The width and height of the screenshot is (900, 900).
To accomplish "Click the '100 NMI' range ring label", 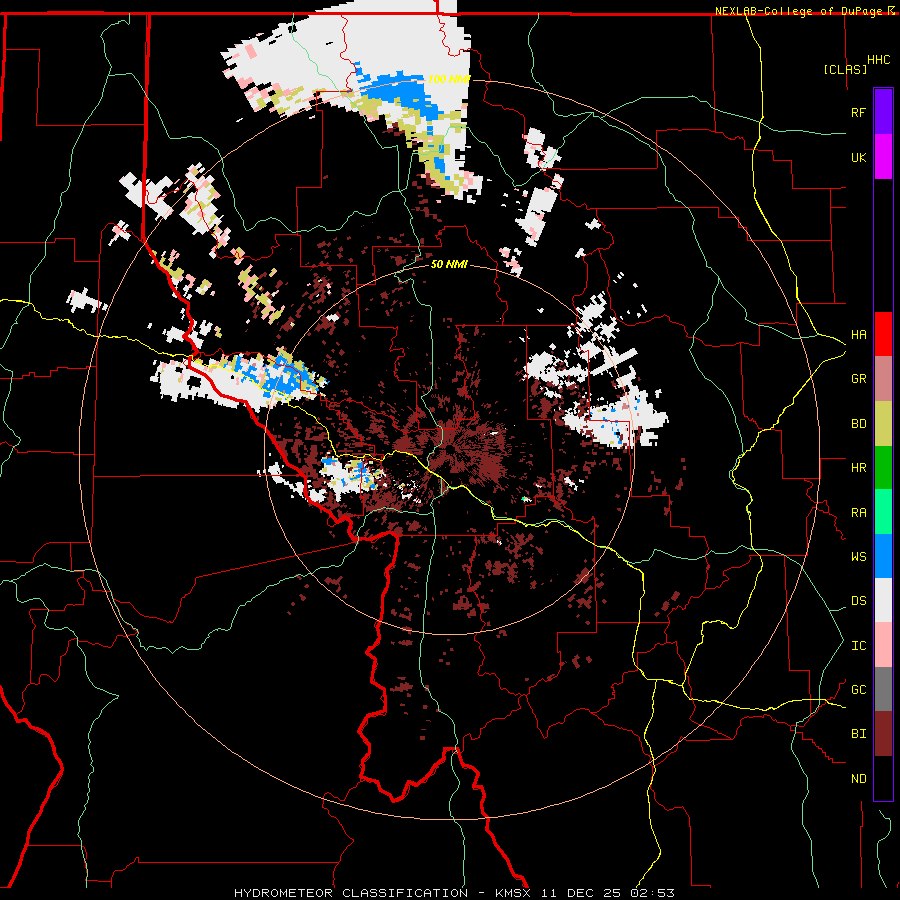I will point(448,79).
